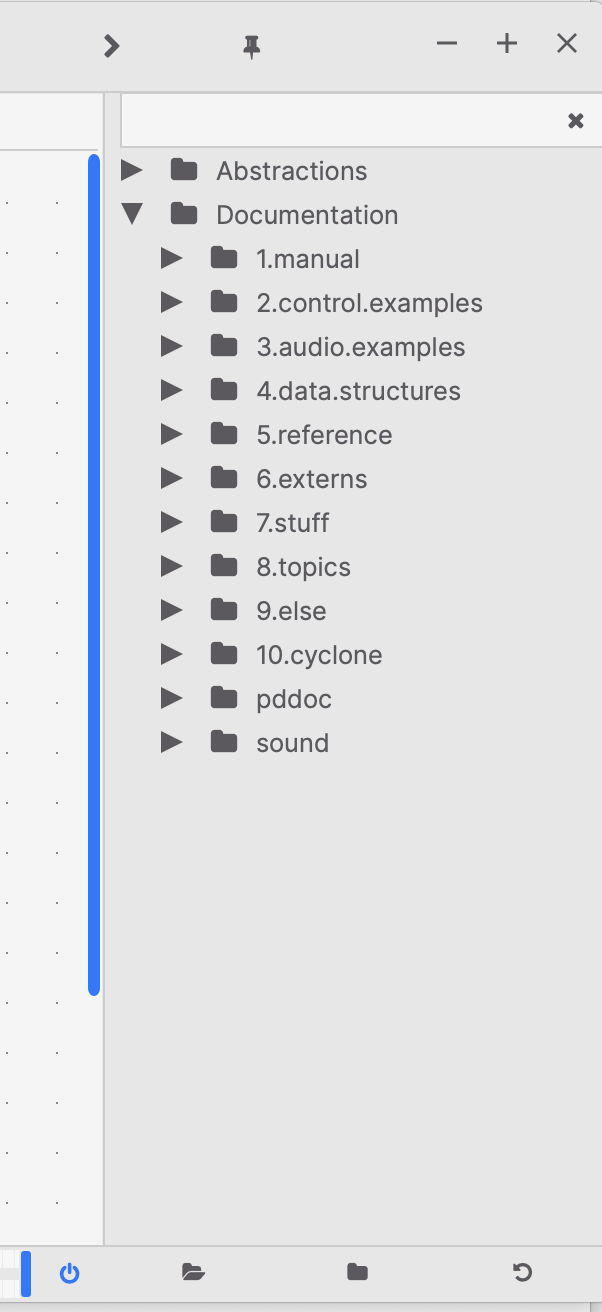The height and width of the screenshot is (1312, 602).
Task: Click the closed folder icon in the bottom toolbar
Action: click(357, 1272)
